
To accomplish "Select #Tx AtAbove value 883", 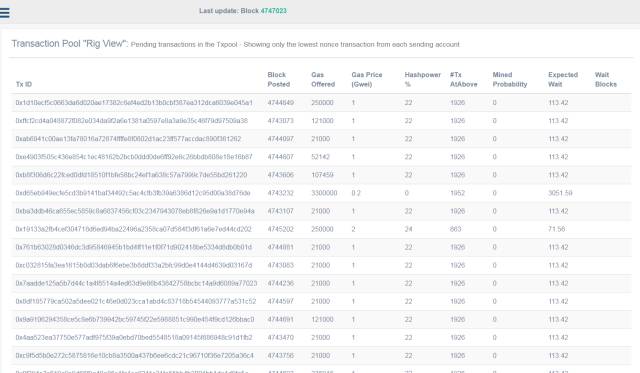I will pyautogui.click(x=456, y=229).
